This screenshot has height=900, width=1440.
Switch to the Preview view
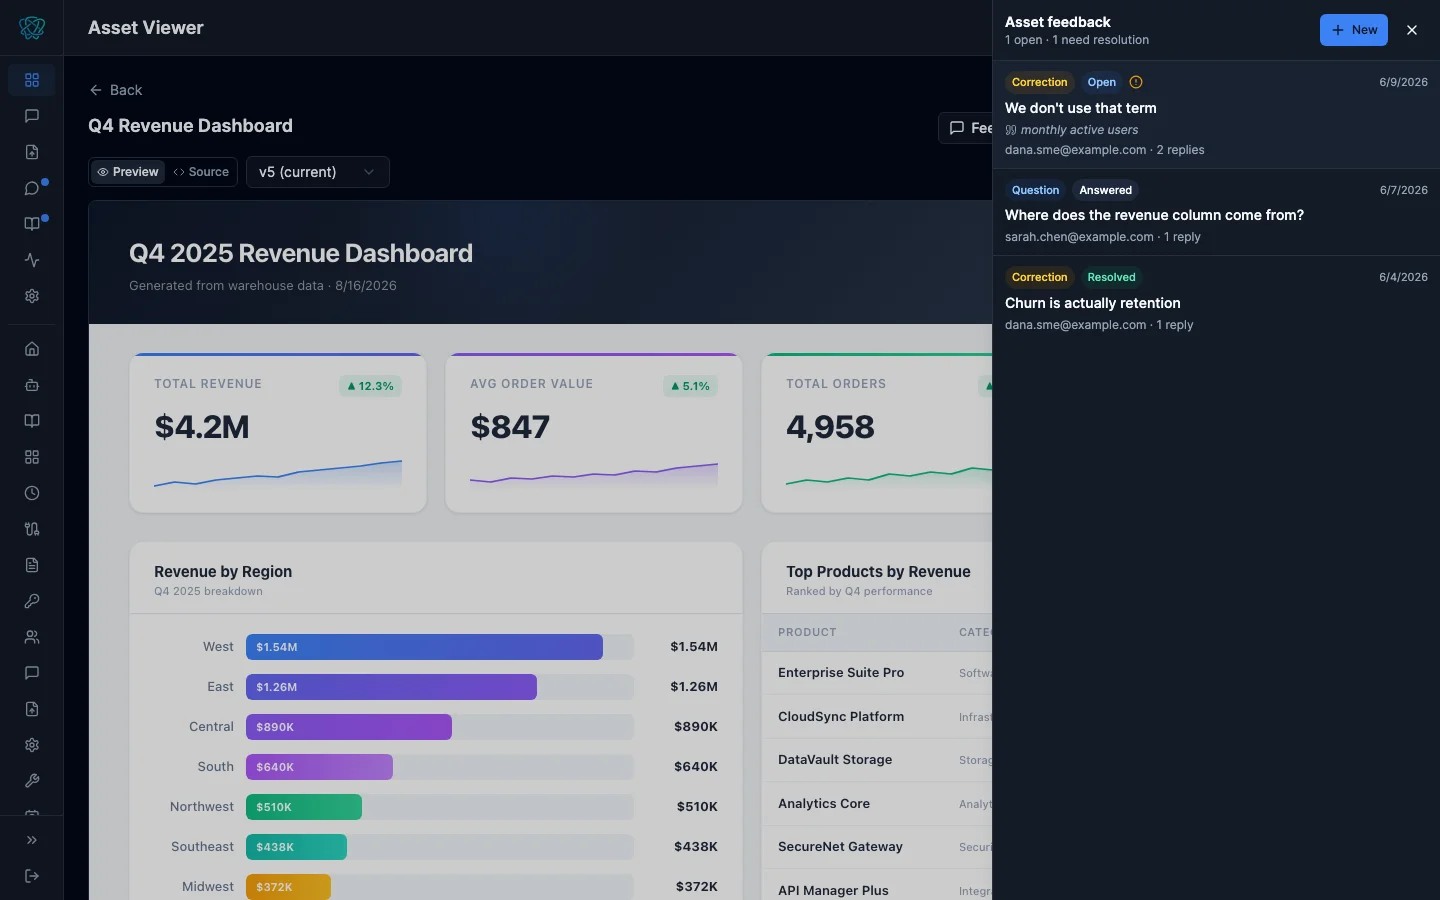pyautogui.click(x=128, y=172)
